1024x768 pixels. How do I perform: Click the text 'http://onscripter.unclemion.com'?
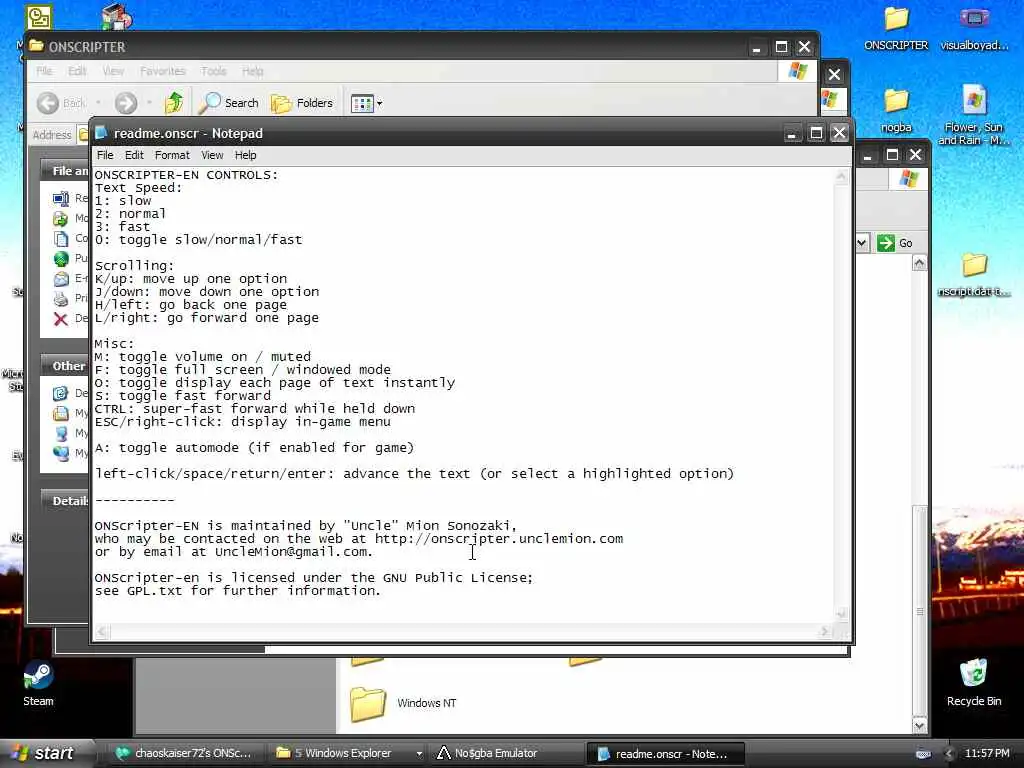[499, 539]
